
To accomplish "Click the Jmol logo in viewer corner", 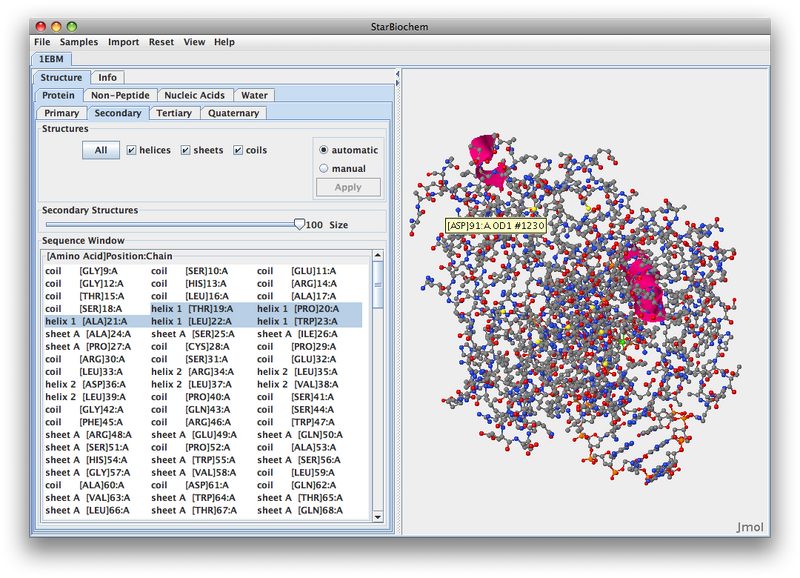I will [x=750, y=527].
